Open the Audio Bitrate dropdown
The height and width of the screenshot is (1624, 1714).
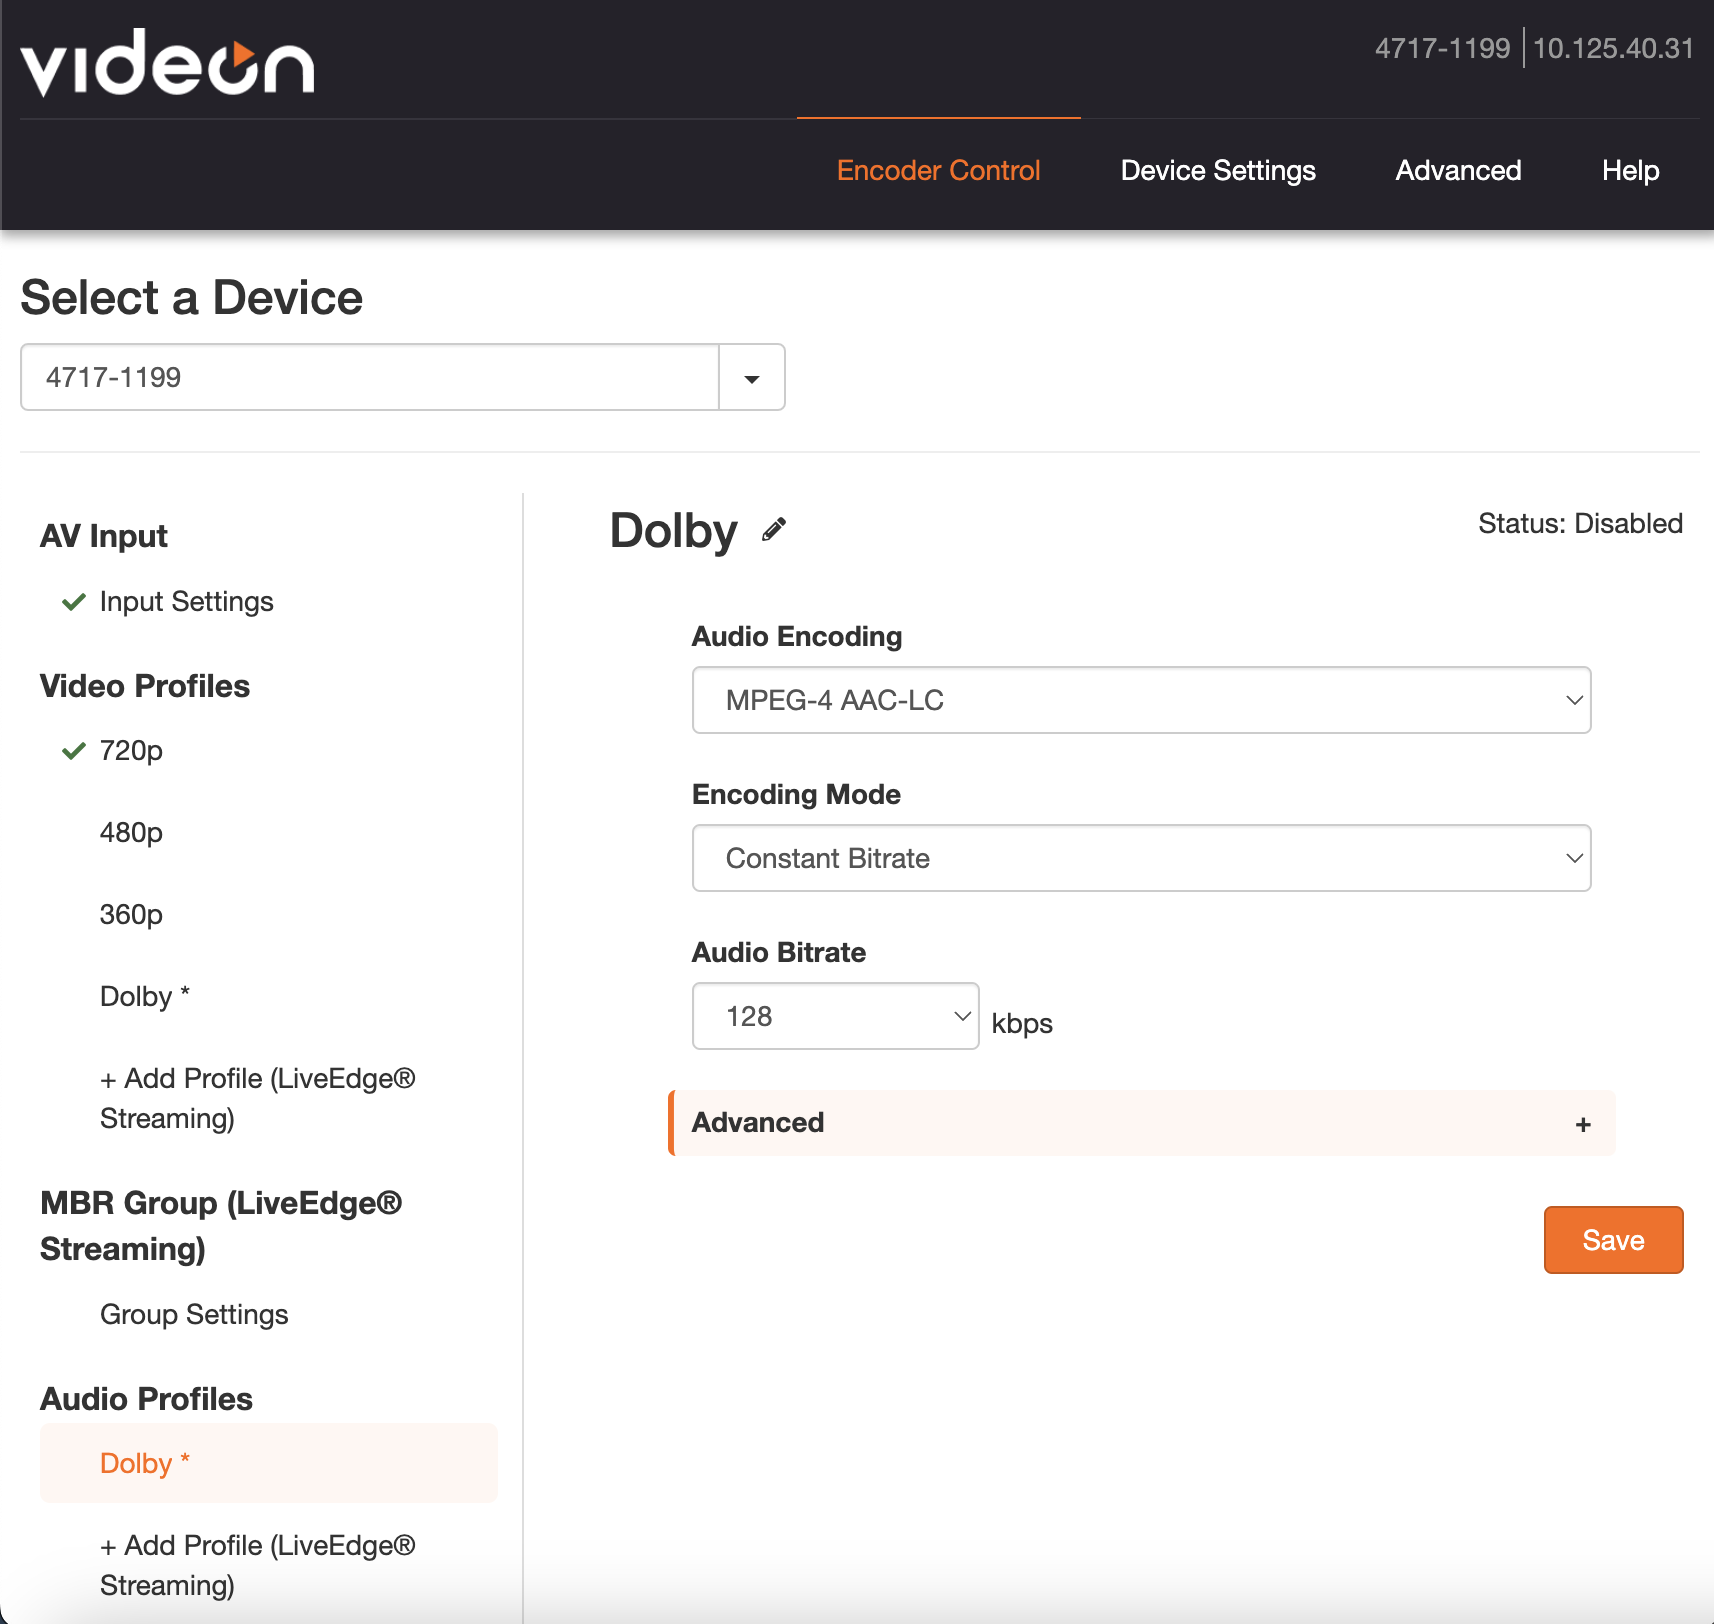tap(835, 1016)
